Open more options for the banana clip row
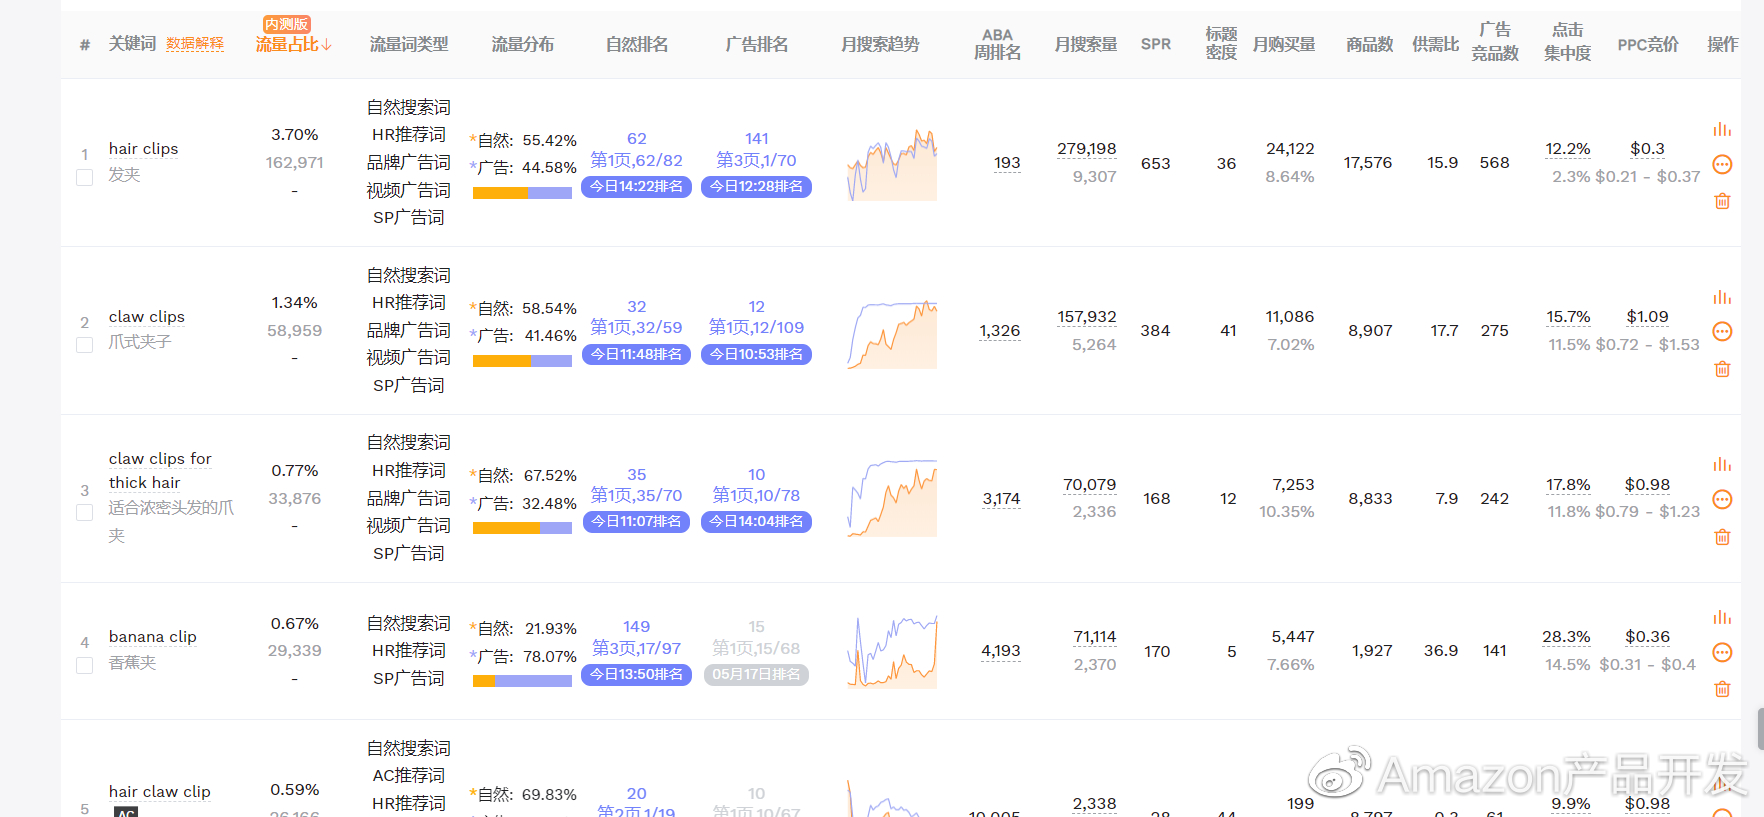1764x817 pixels. tap(1721, 652)
